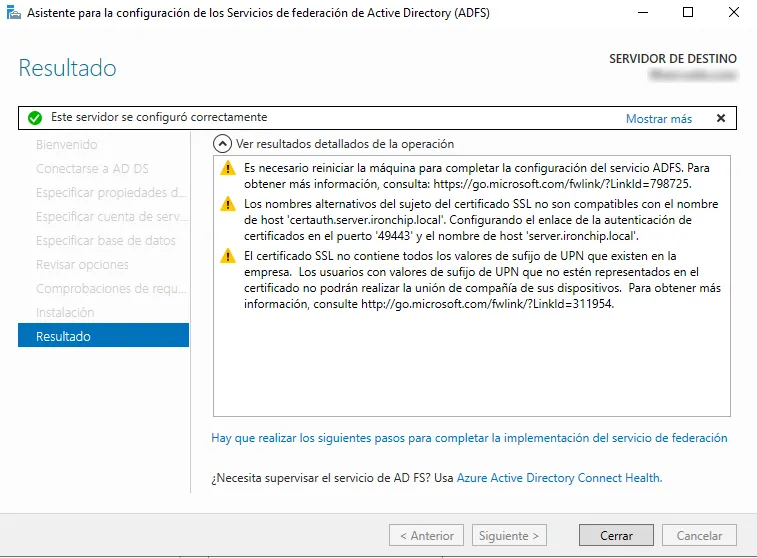The width and height of the screenshot is (757, 558).
Task: Click the UPN suffix warning message text
Action: 482,279
